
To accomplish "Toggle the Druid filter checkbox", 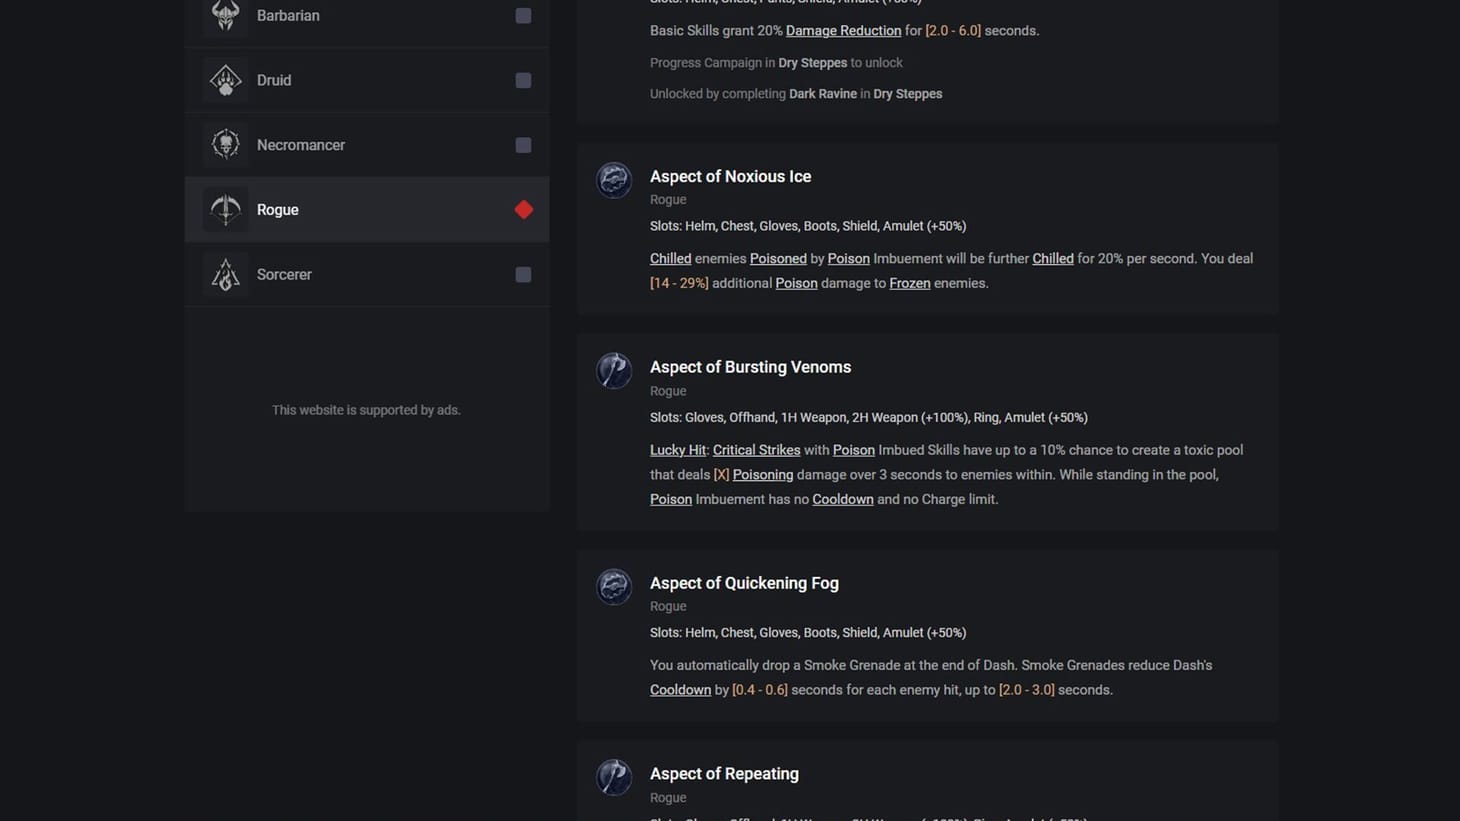I will pyautogui.click(x=523, y=80).
